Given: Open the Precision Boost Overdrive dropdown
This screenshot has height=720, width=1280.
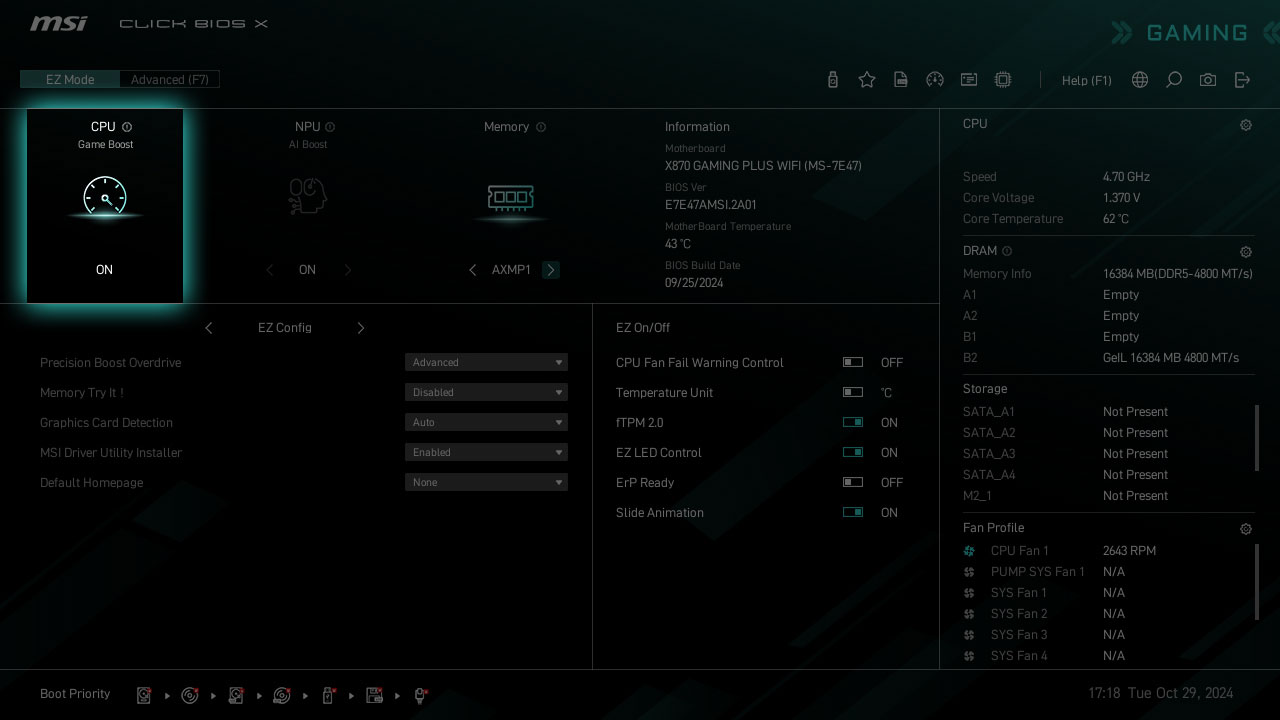Looking at the screenshot, I should pos(486,363).
